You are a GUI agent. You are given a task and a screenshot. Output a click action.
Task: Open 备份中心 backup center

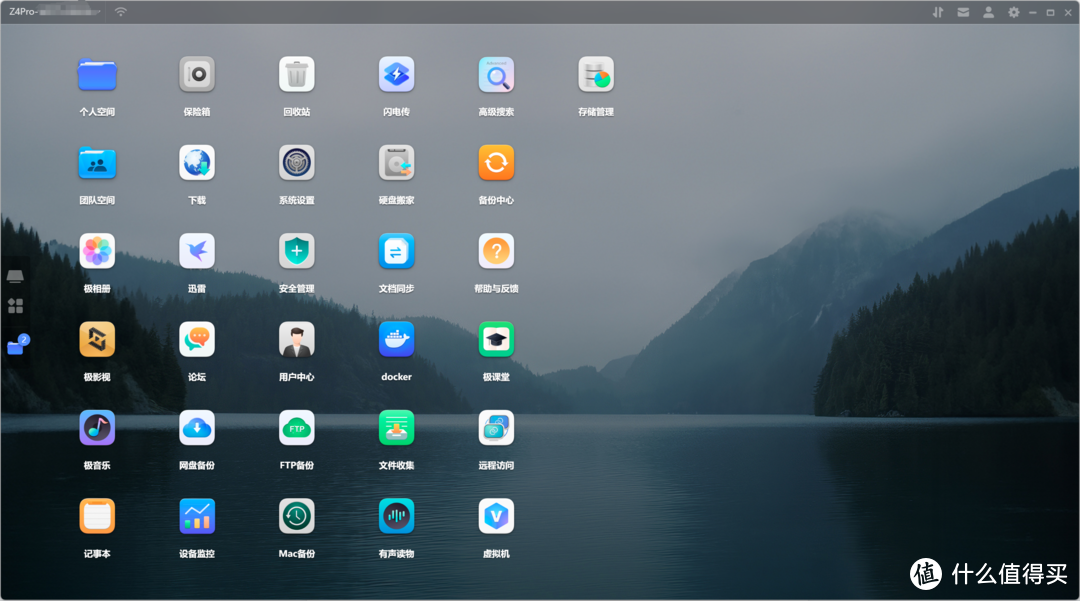[496, 163]
